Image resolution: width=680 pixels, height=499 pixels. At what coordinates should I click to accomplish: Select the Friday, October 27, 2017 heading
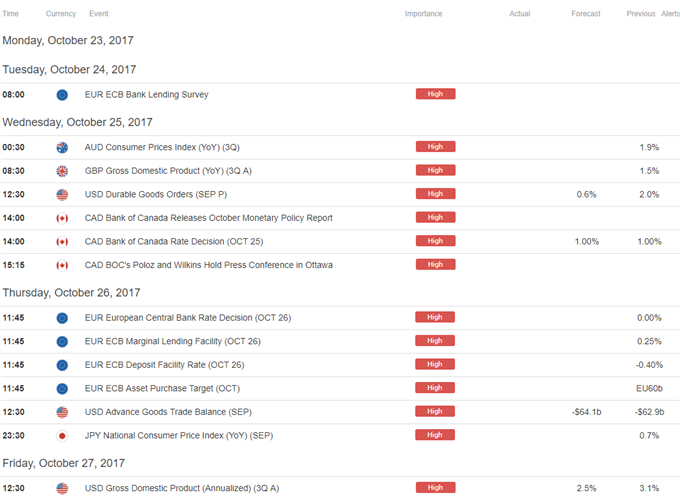pos(64,463)
